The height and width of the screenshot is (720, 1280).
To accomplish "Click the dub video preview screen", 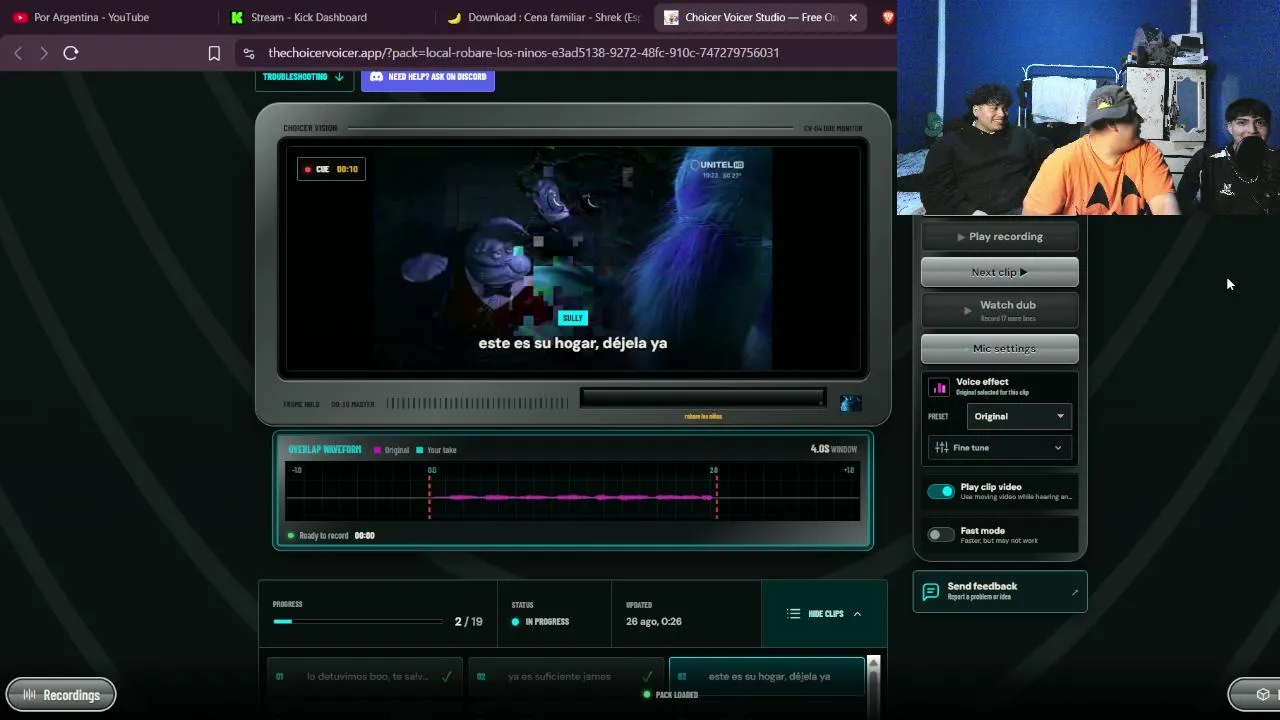I will click(x=573, y=260).
